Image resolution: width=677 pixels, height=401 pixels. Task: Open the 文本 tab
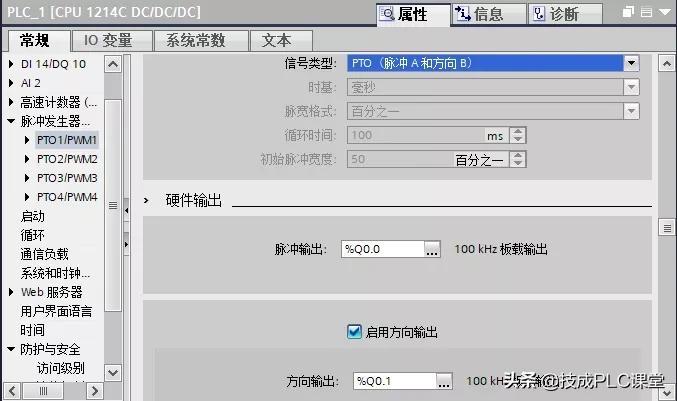click(281, 41)
